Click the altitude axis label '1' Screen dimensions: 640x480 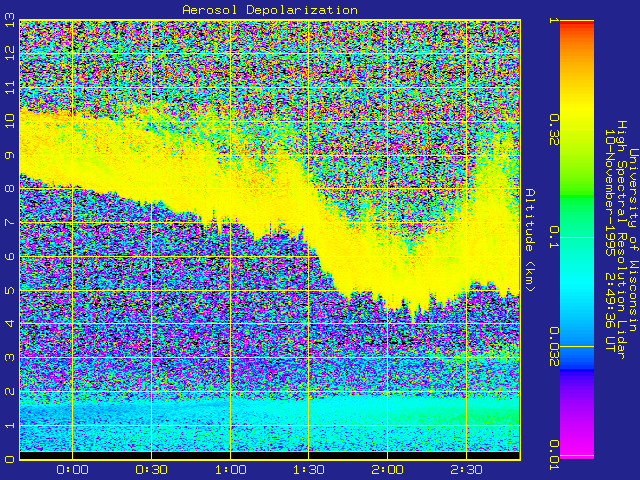tap(9, 425)
